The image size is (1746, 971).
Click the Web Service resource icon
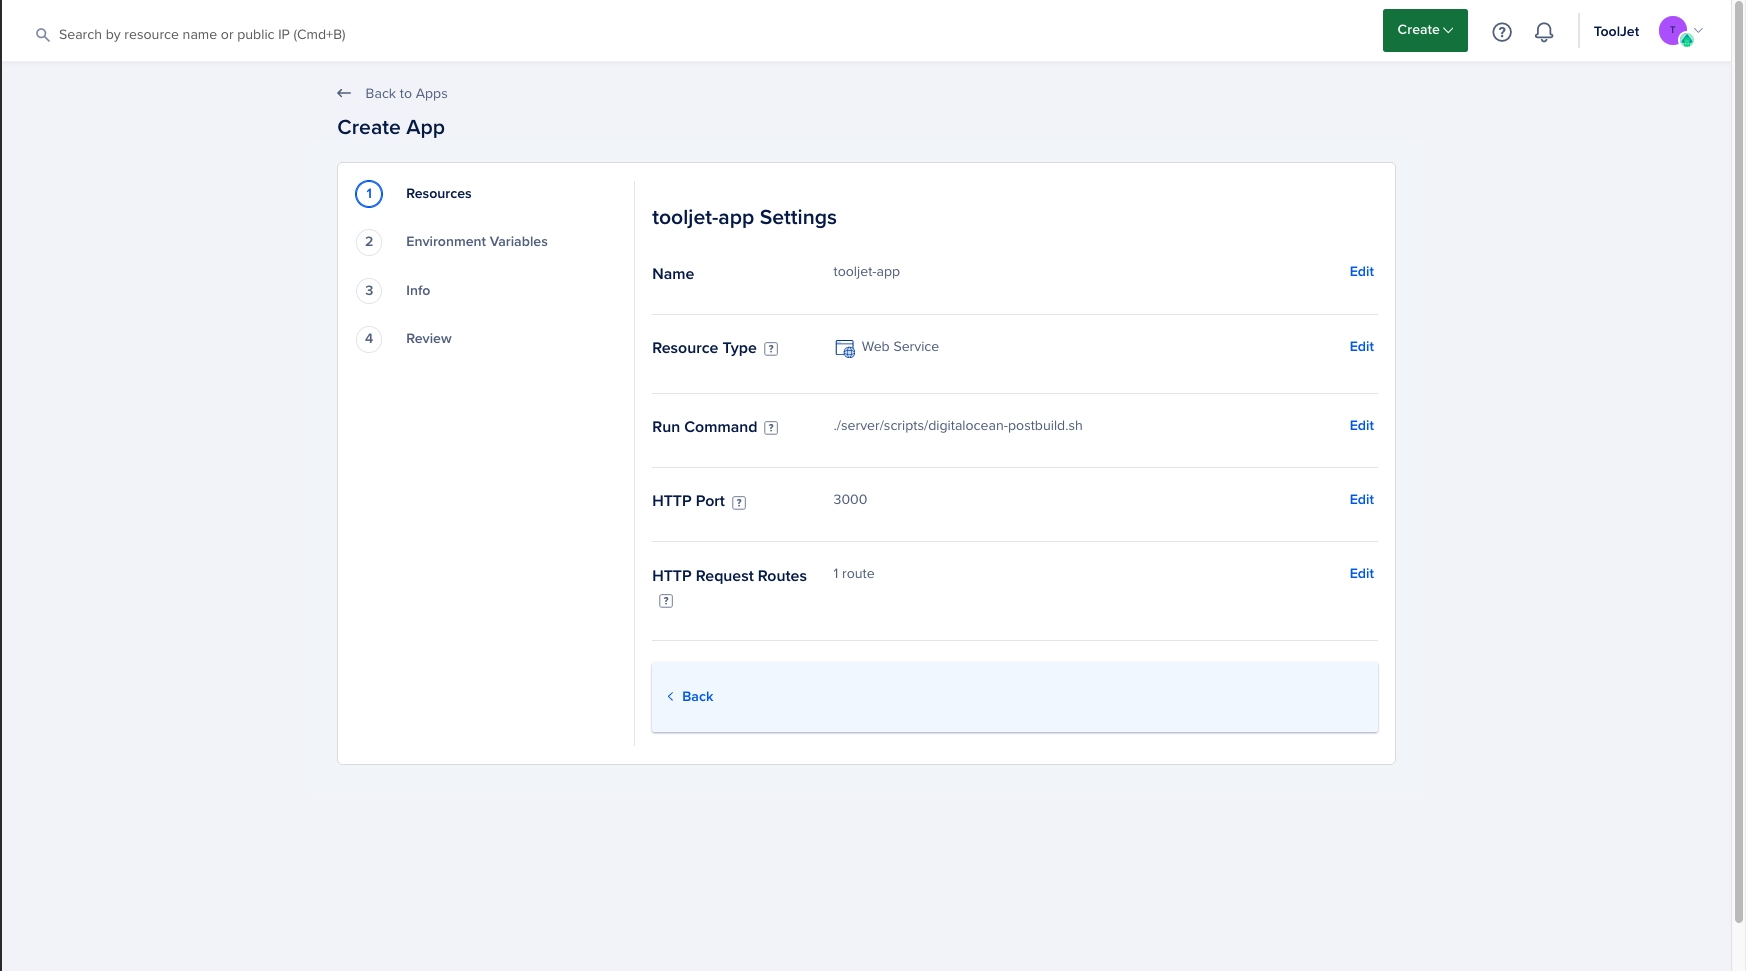[x=845, y=348]
